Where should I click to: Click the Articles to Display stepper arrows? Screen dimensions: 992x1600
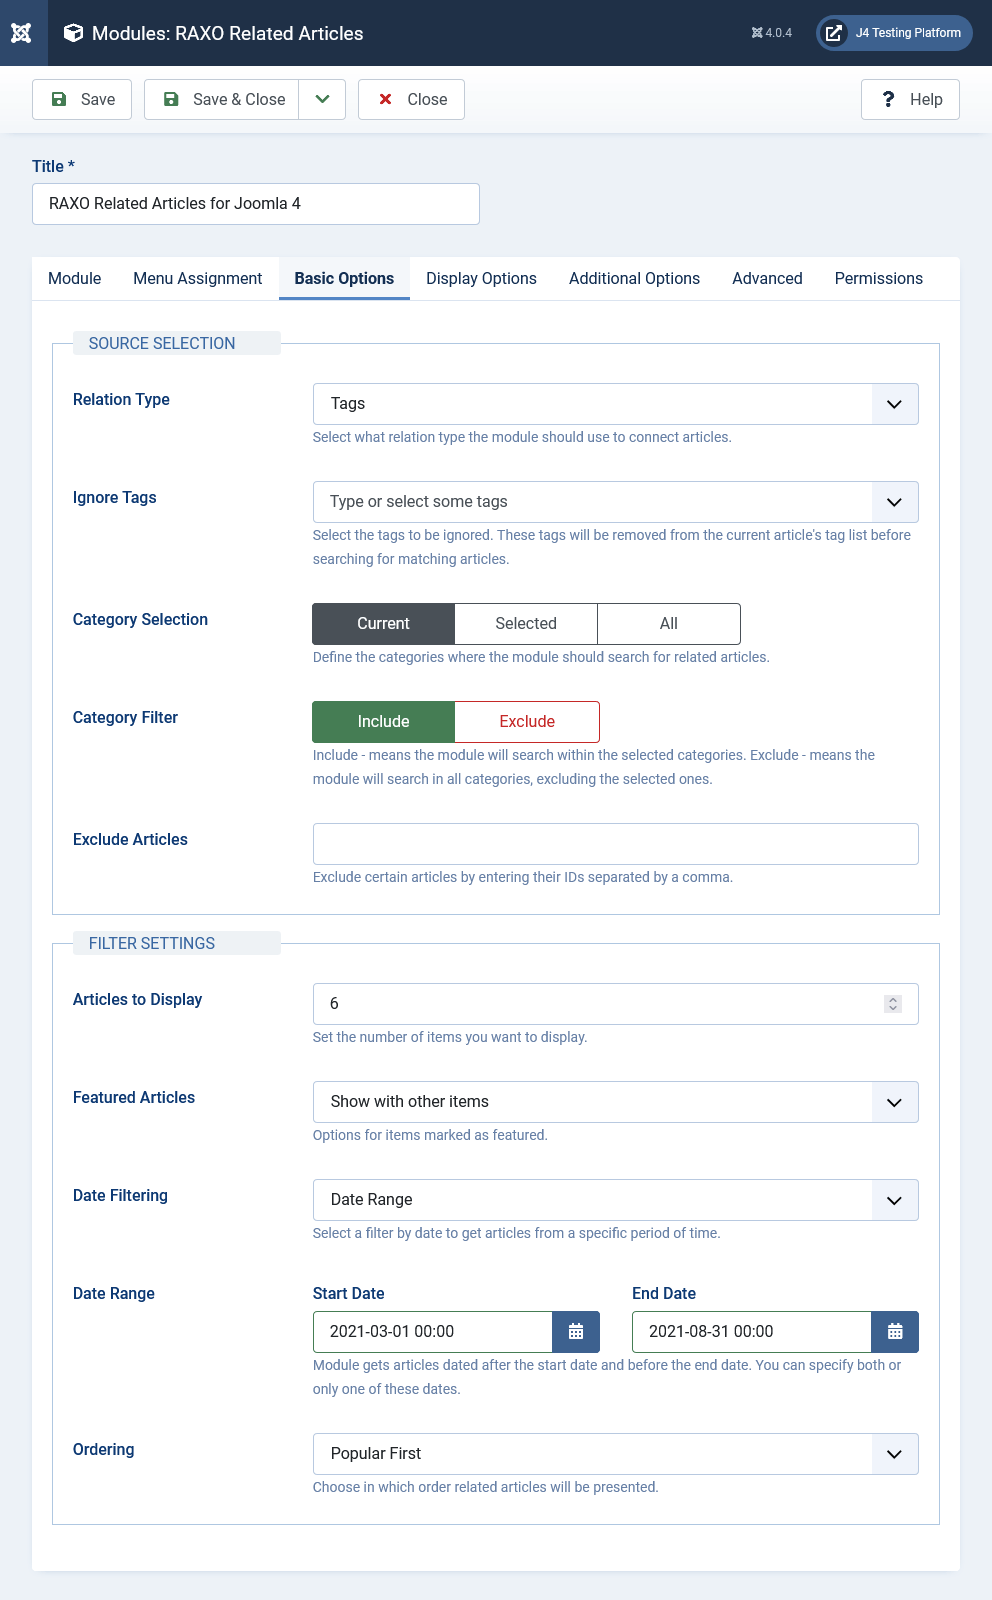[893, 1004]
